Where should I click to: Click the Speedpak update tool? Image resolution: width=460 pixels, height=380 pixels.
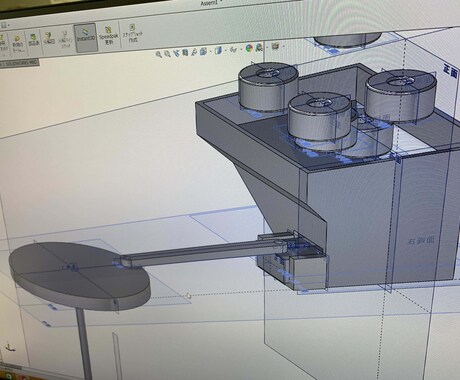click(108, 35)
